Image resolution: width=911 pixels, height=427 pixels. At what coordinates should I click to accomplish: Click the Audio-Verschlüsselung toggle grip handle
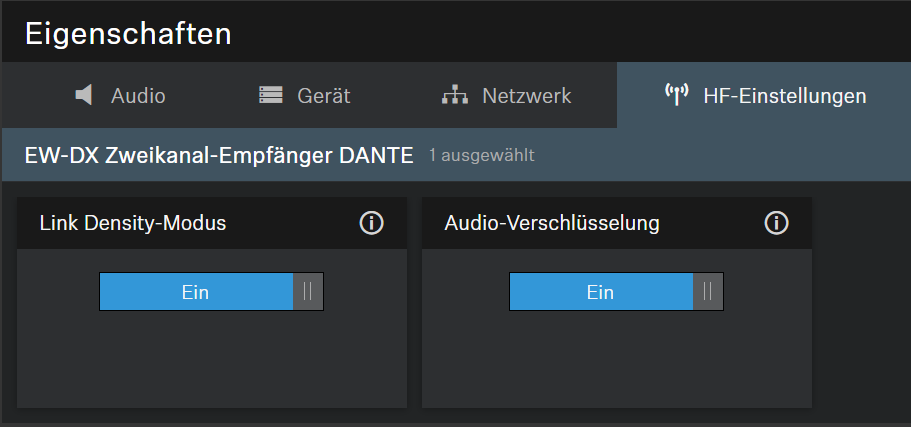pyautogui.click(x=708, y=292)
